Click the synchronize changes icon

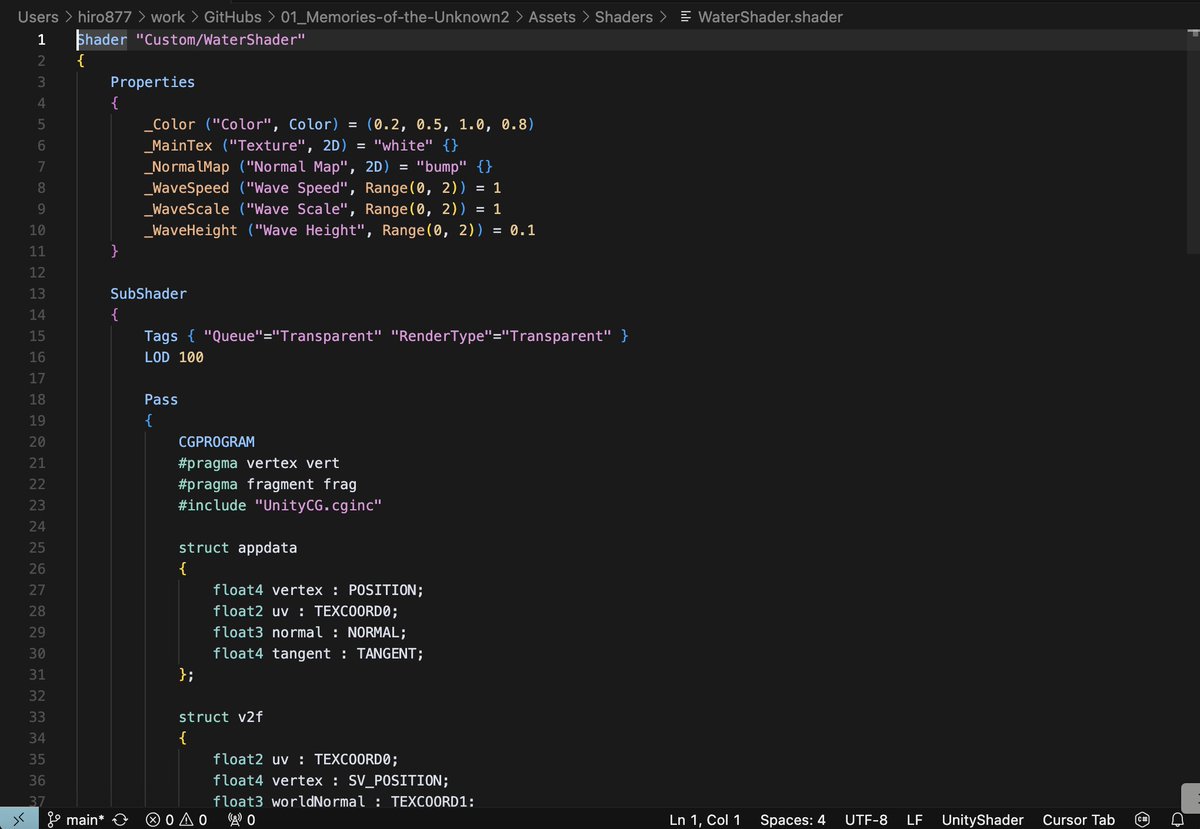pyautogui.click(x=120, y=819)
